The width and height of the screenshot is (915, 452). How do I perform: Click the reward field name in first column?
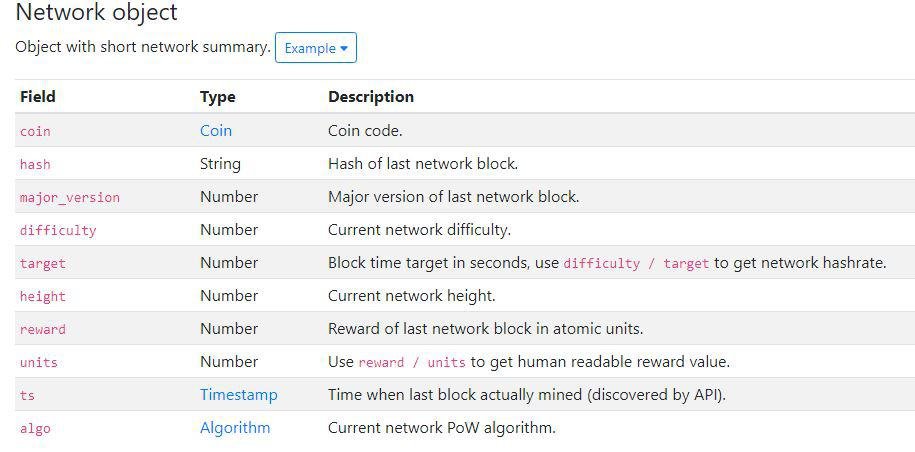tap(43, 329)
